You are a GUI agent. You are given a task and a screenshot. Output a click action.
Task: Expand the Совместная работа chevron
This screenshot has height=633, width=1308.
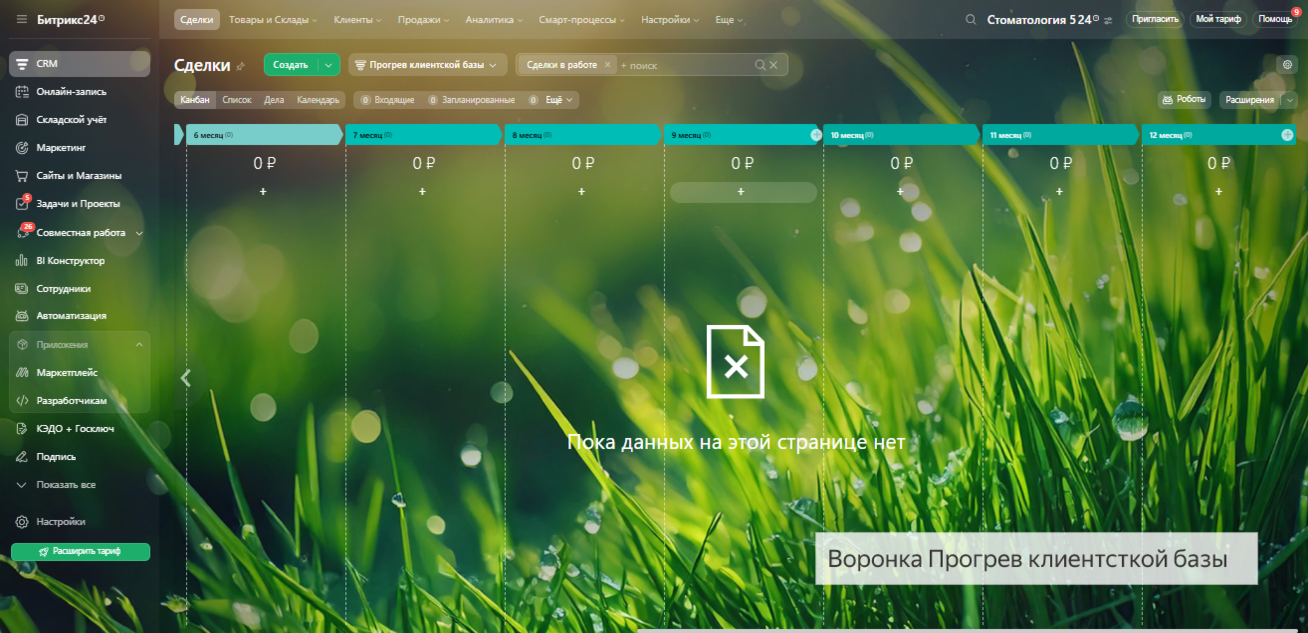(x=139, y=233)
